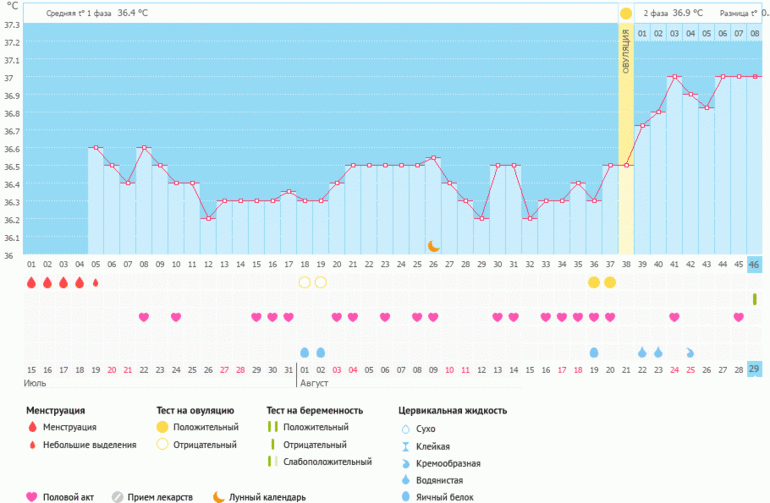
Task: Select light discharge drop on cycle day 05
Action: (96, 282)
